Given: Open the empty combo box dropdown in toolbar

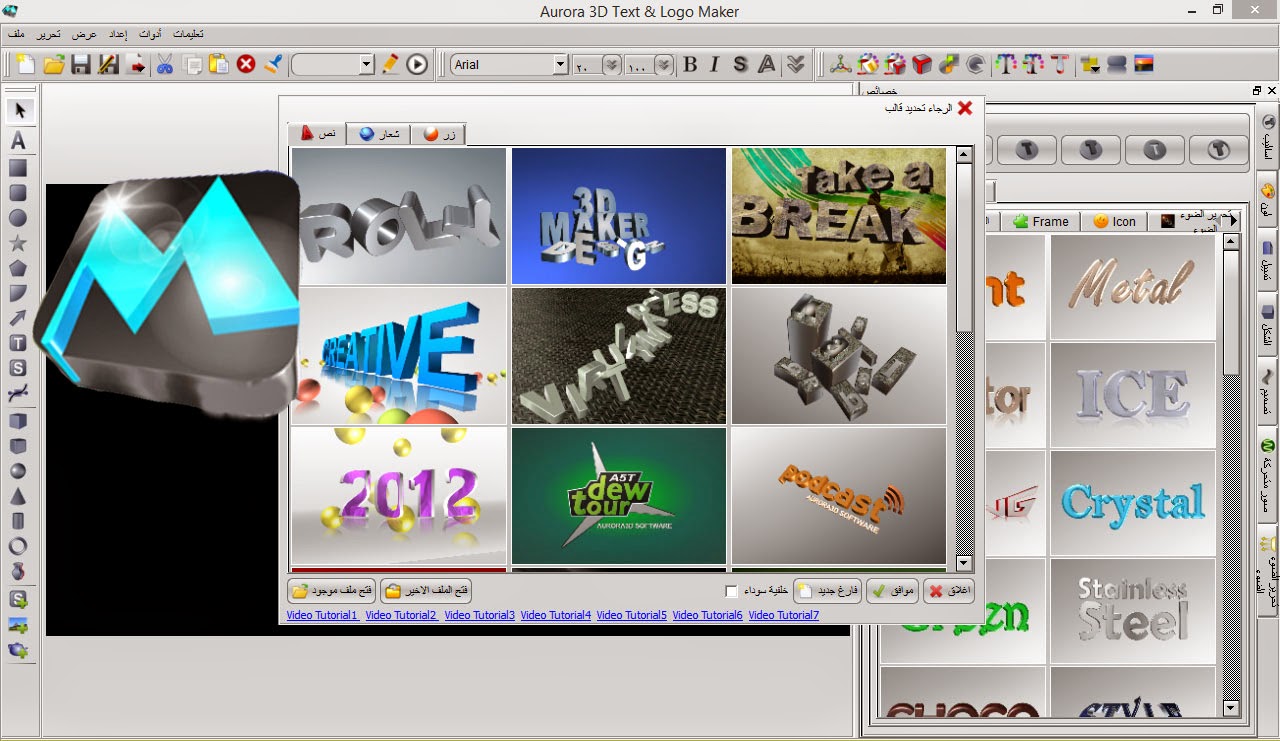Looking at the screenshot, I should click(x=366, y=65).
